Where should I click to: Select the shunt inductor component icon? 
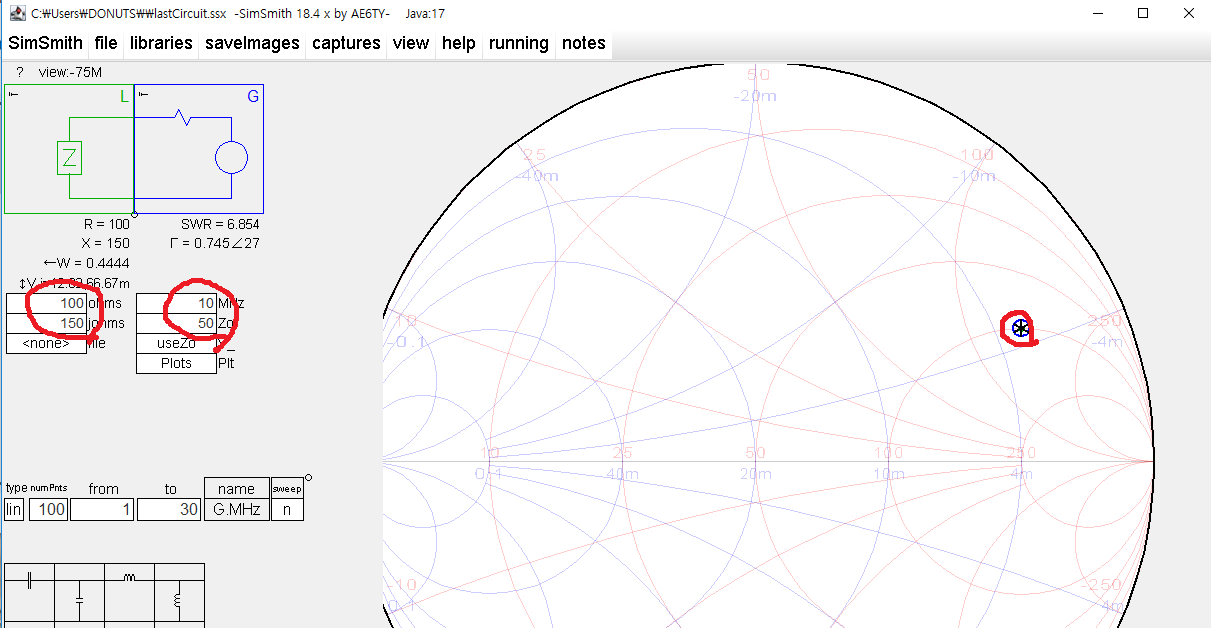(178, 601)
